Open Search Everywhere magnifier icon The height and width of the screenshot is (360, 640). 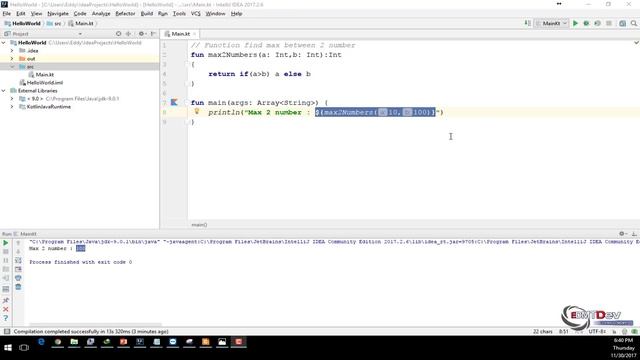(634, 23)
